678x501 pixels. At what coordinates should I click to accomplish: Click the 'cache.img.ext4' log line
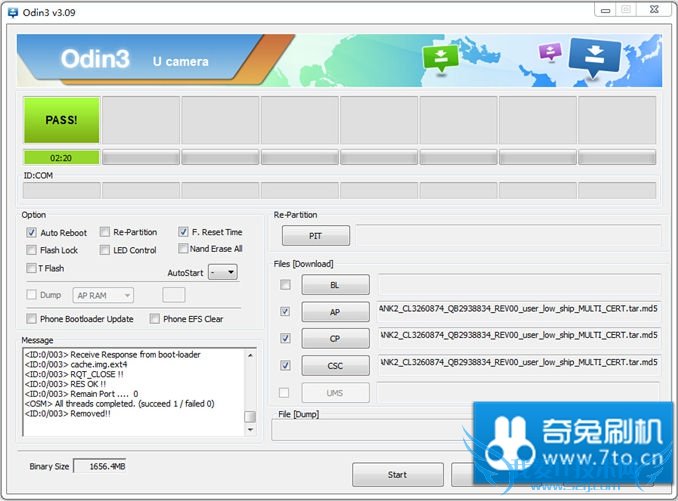(76, 364)
